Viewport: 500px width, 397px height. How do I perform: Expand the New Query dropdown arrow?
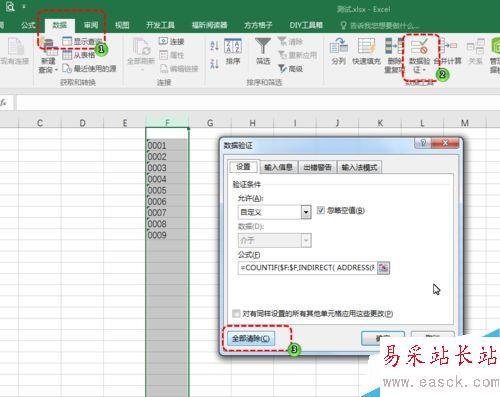[56, 70]
